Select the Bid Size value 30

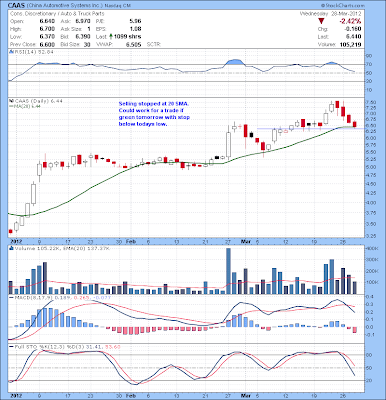coord(87,44)
